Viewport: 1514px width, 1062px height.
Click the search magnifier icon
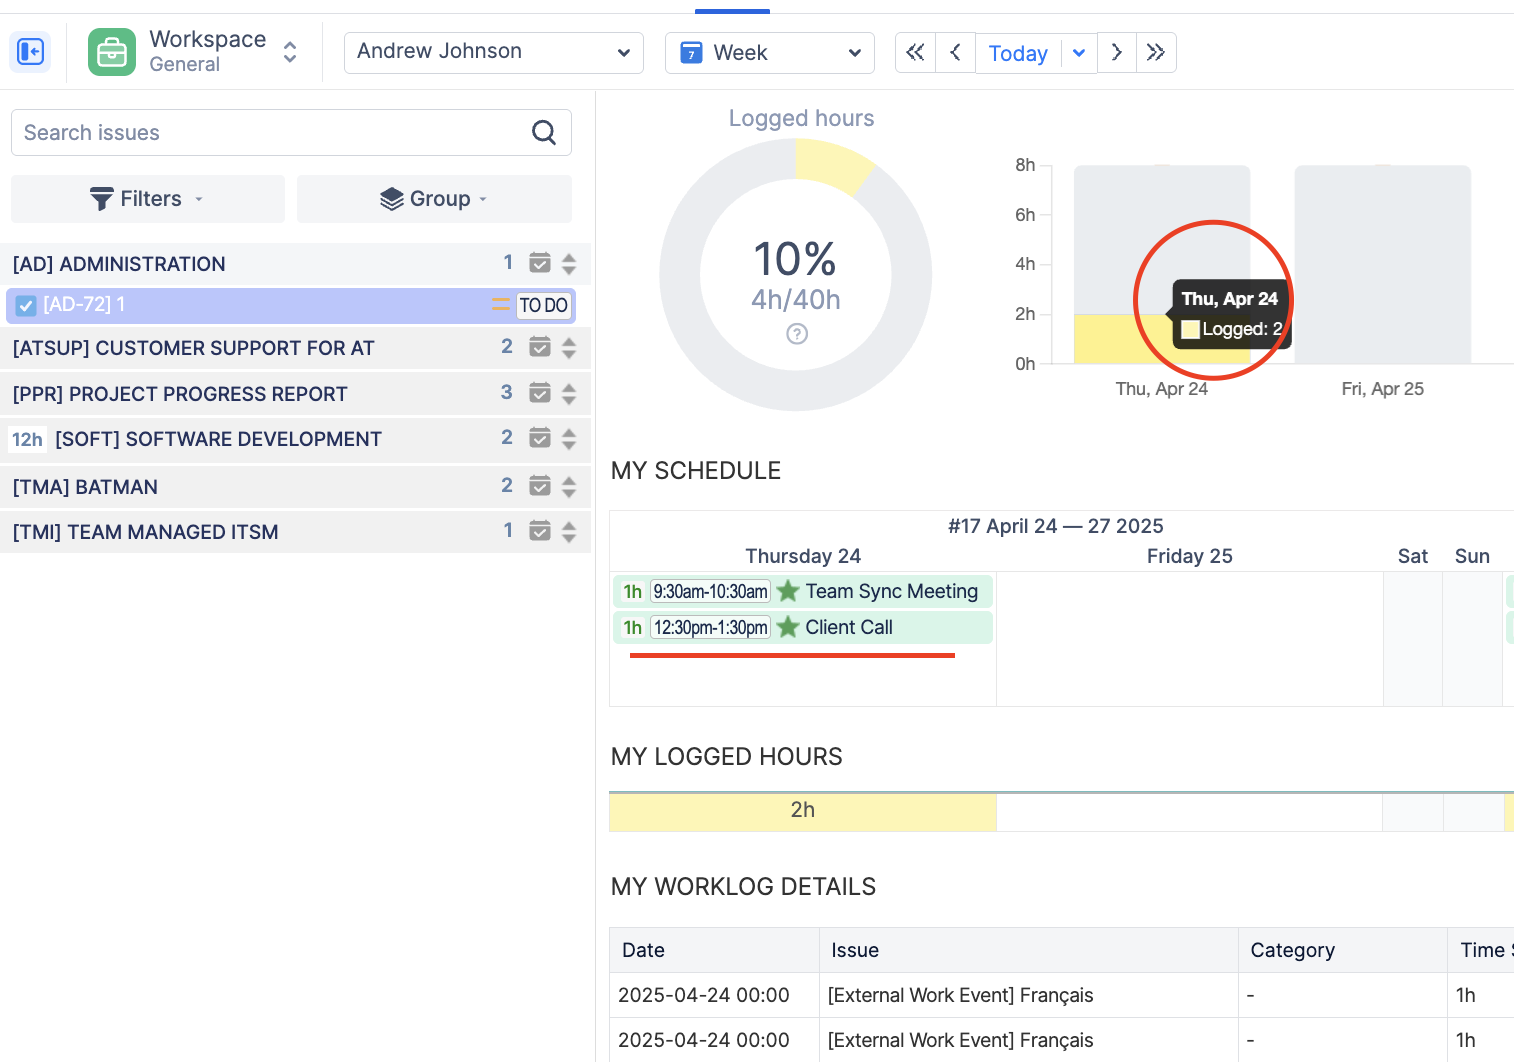click(544, 133)
